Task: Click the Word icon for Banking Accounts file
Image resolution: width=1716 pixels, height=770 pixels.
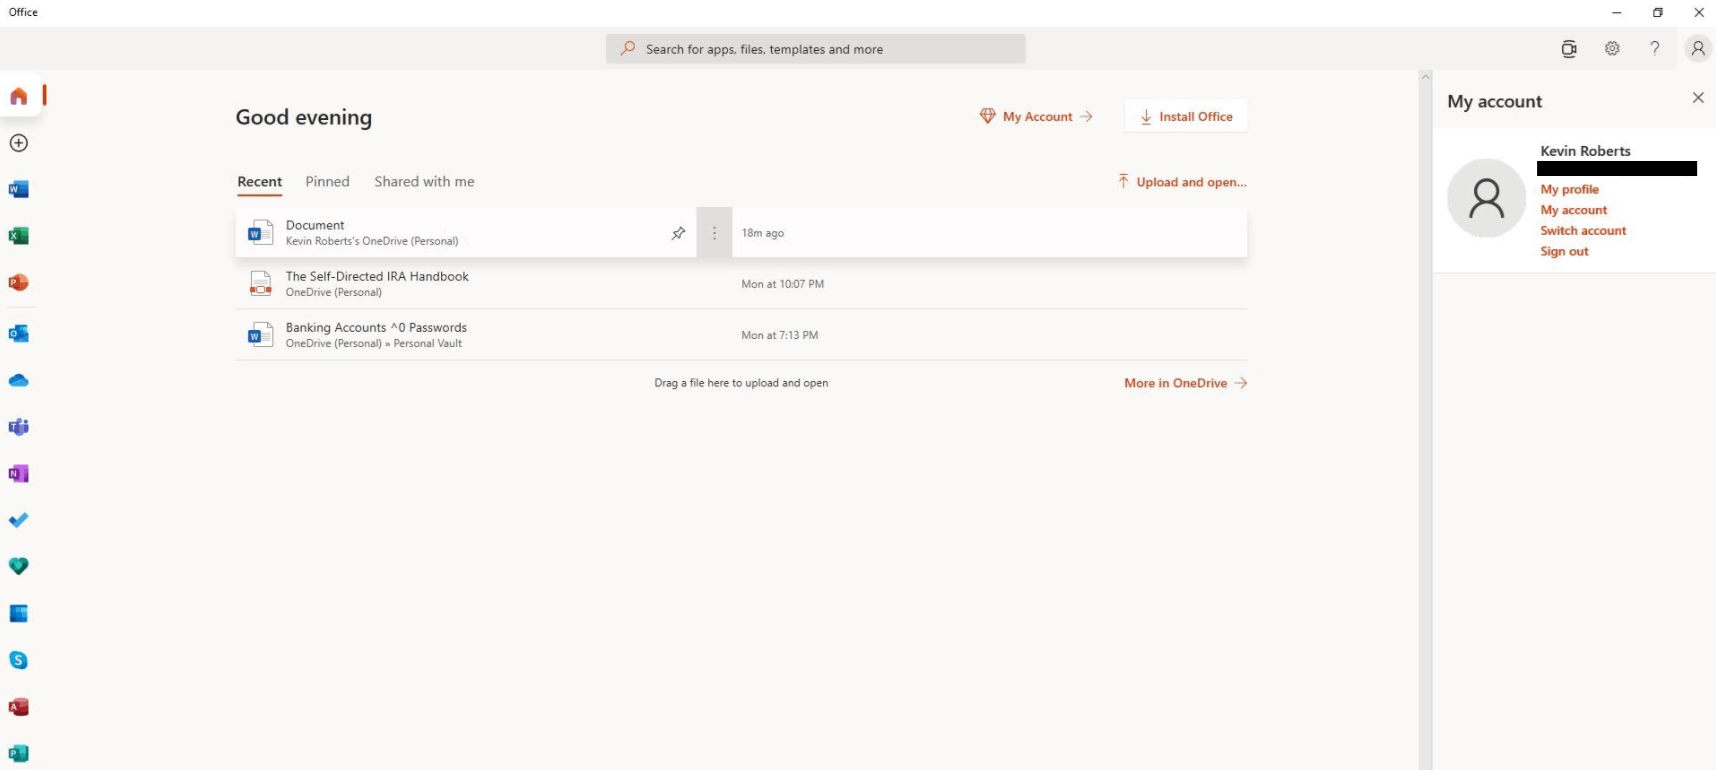Action: tap(260, 335)
